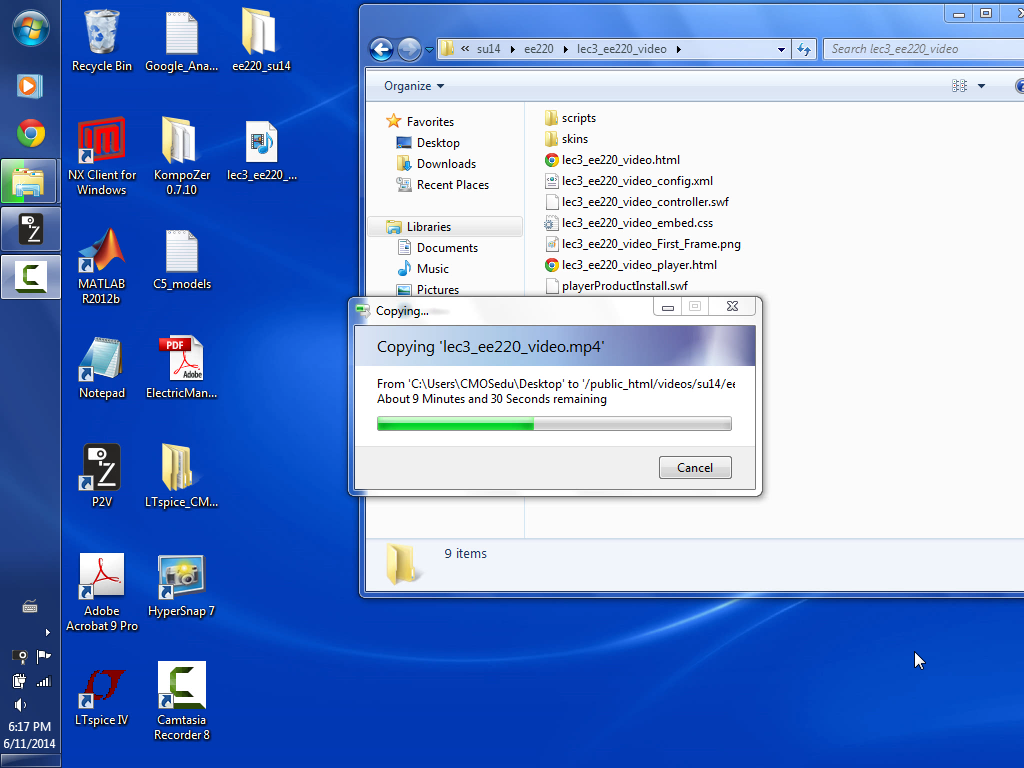Select lec3_ee220_video.html file

[612, 160]
